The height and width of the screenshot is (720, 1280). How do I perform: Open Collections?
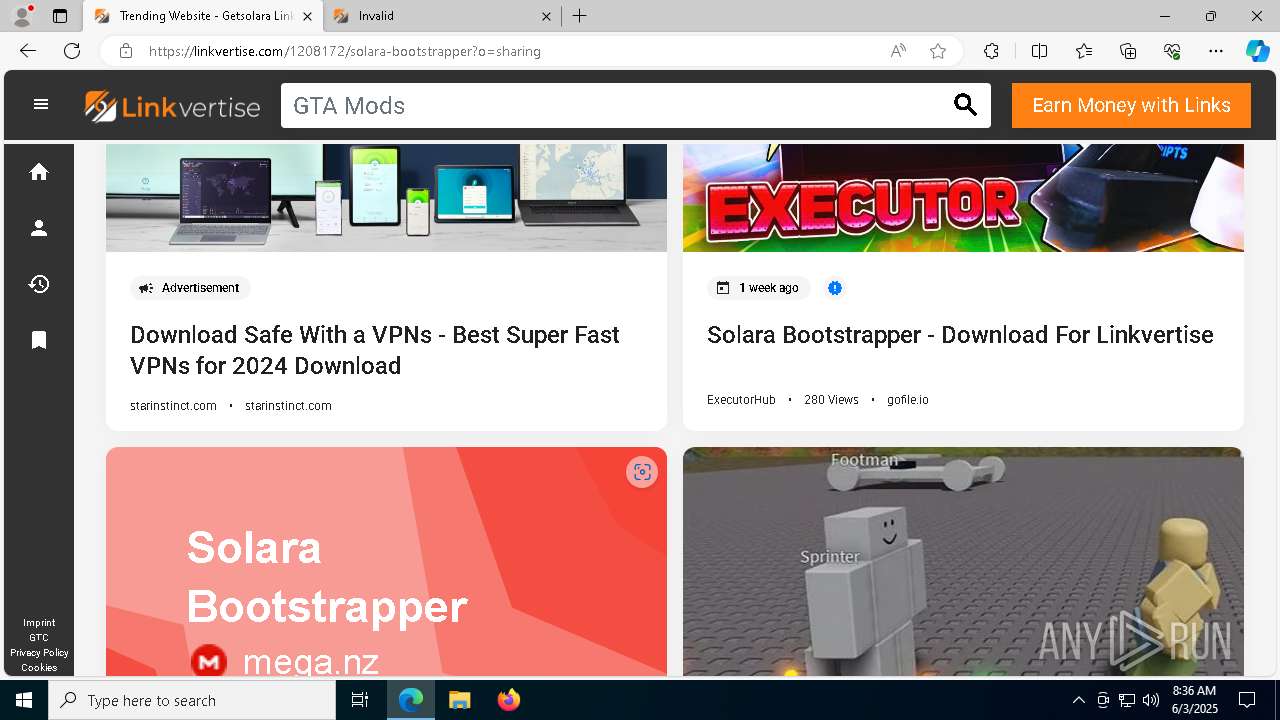tap(1128, 51)
